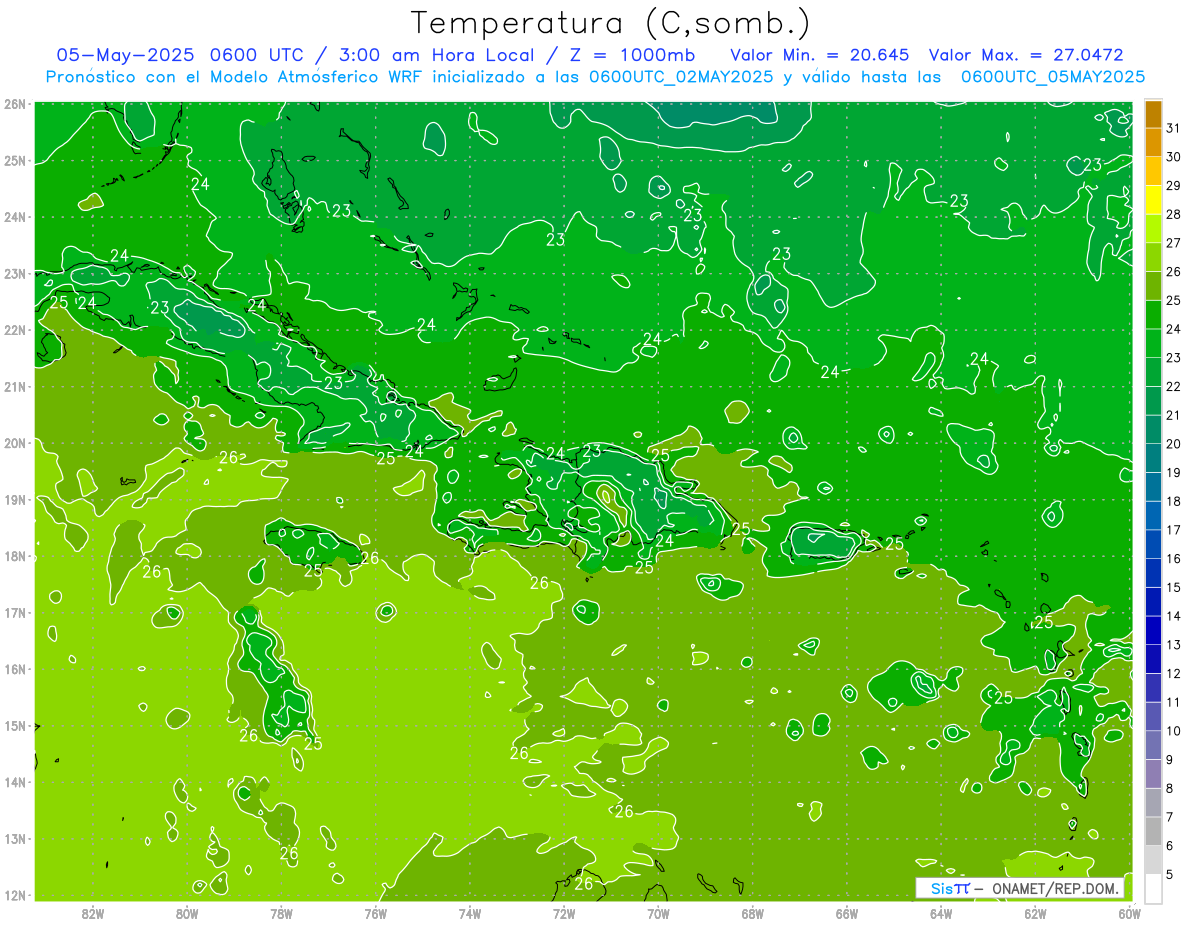Click the "80W" longitude axis label
This screenshot has width=1200, height=927.
coord(187,914)
